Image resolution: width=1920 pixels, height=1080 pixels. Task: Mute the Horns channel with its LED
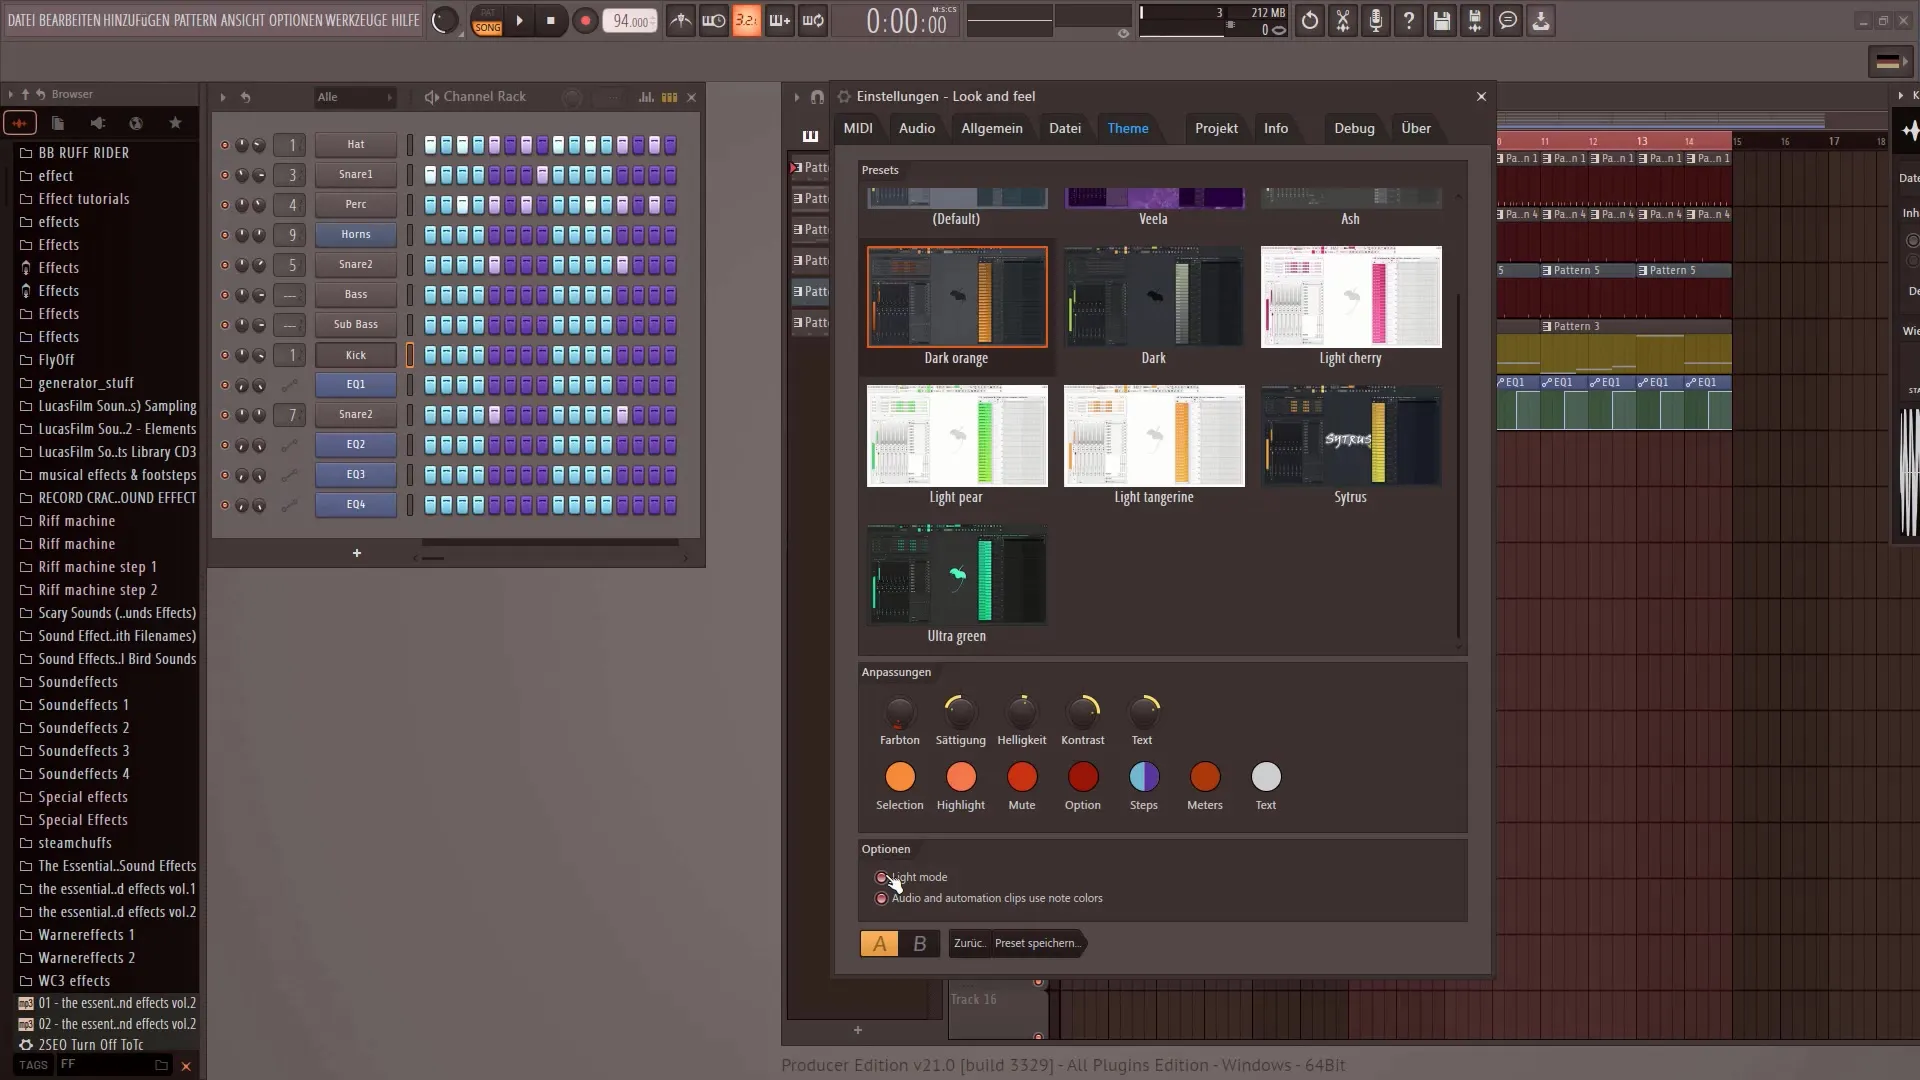(224, 235)
